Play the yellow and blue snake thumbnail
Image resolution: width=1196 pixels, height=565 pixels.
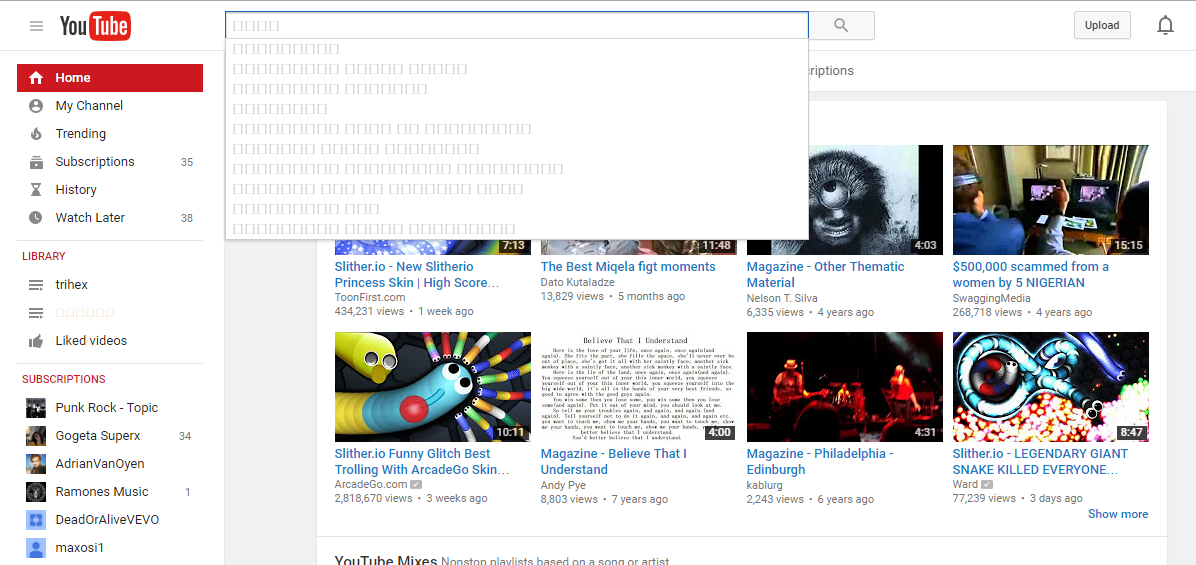(432, 387)
